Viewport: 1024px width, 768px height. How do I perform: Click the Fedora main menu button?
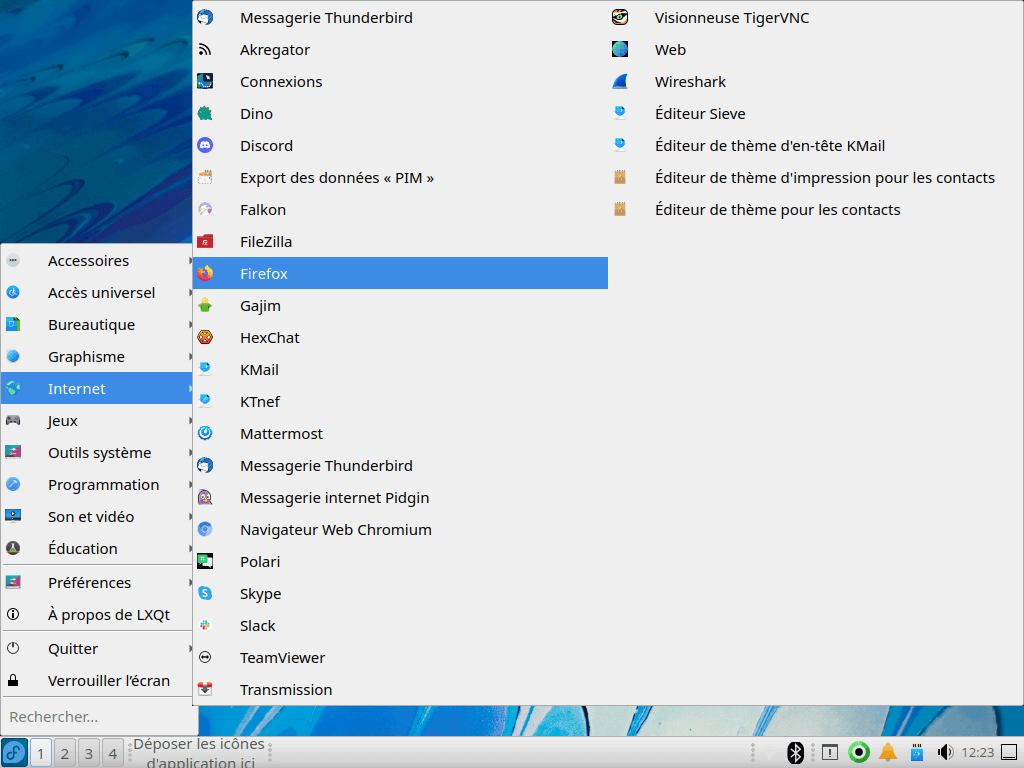tap(14, 752)
